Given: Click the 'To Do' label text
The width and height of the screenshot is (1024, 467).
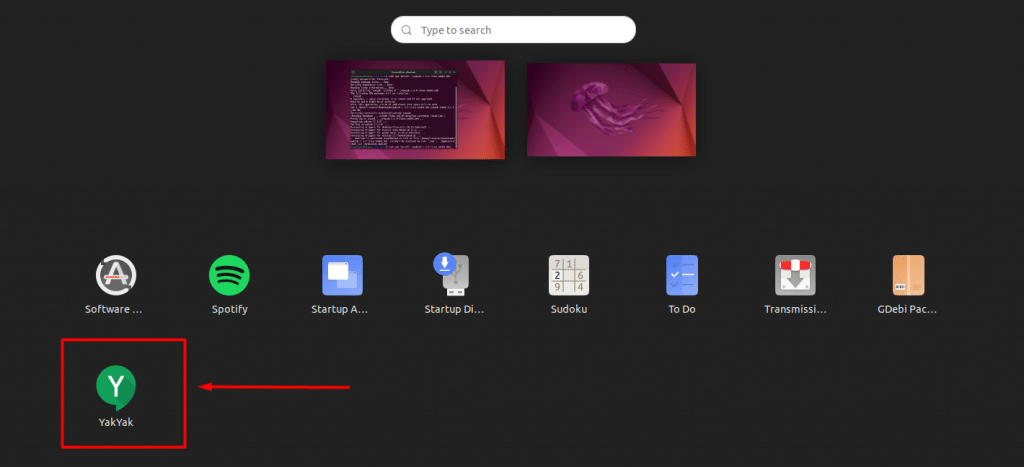Looking at the screenshot, I should pyautogui.click(x=682, y=310).
